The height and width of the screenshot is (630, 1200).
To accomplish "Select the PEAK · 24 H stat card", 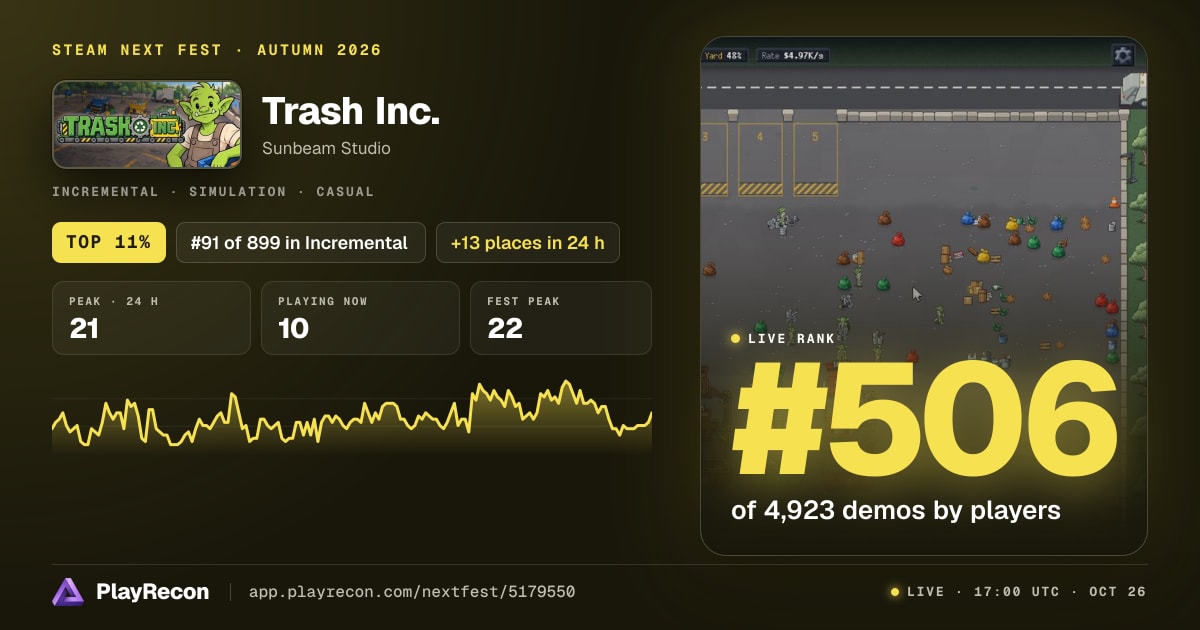I will click(x=151, y=318).
